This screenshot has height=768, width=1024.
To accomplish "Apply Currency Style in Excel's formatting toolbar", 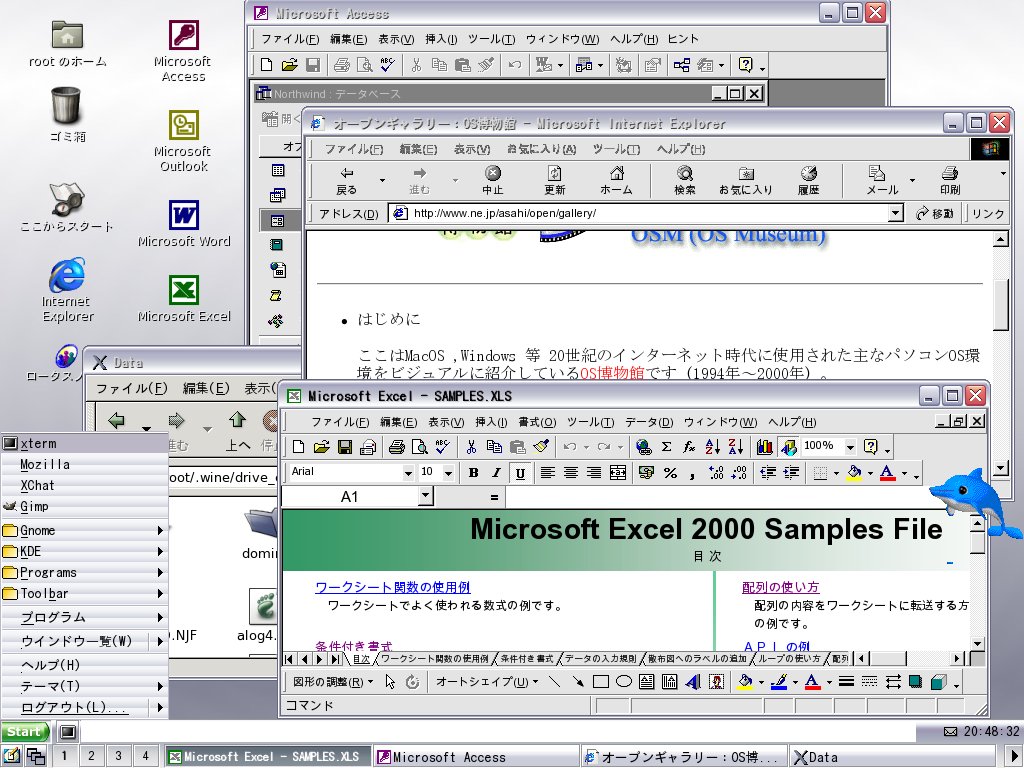I will pyautogui.click(x=647, y=473).
